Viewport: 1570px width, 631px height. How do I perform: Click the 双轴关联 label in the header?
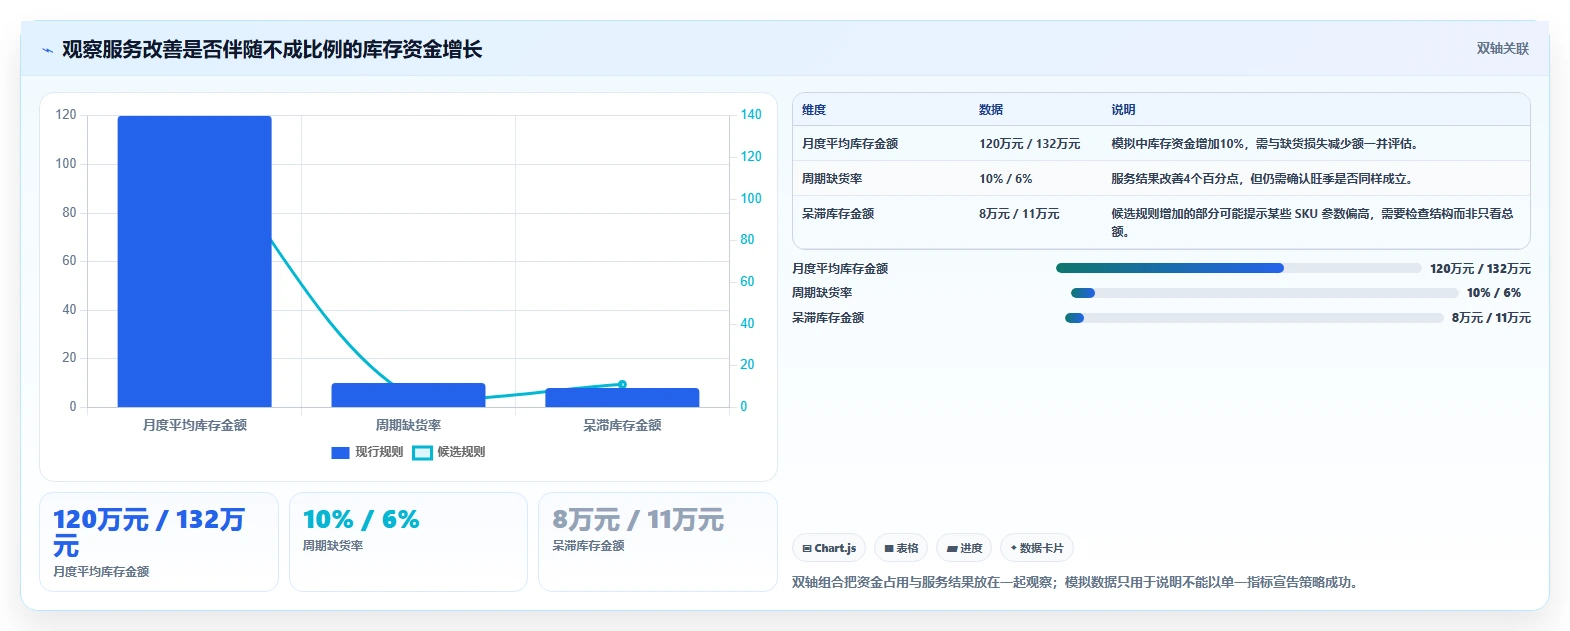coord(1502,48)
